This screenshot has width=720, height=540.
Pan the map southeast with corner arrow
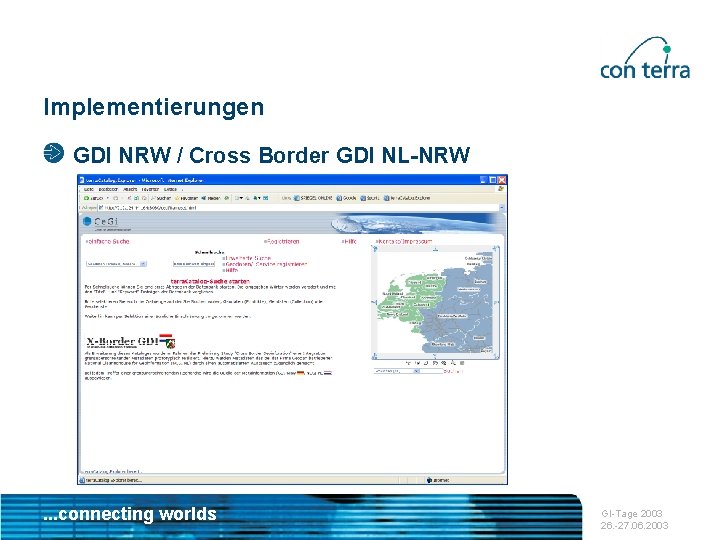coord(496,355)
